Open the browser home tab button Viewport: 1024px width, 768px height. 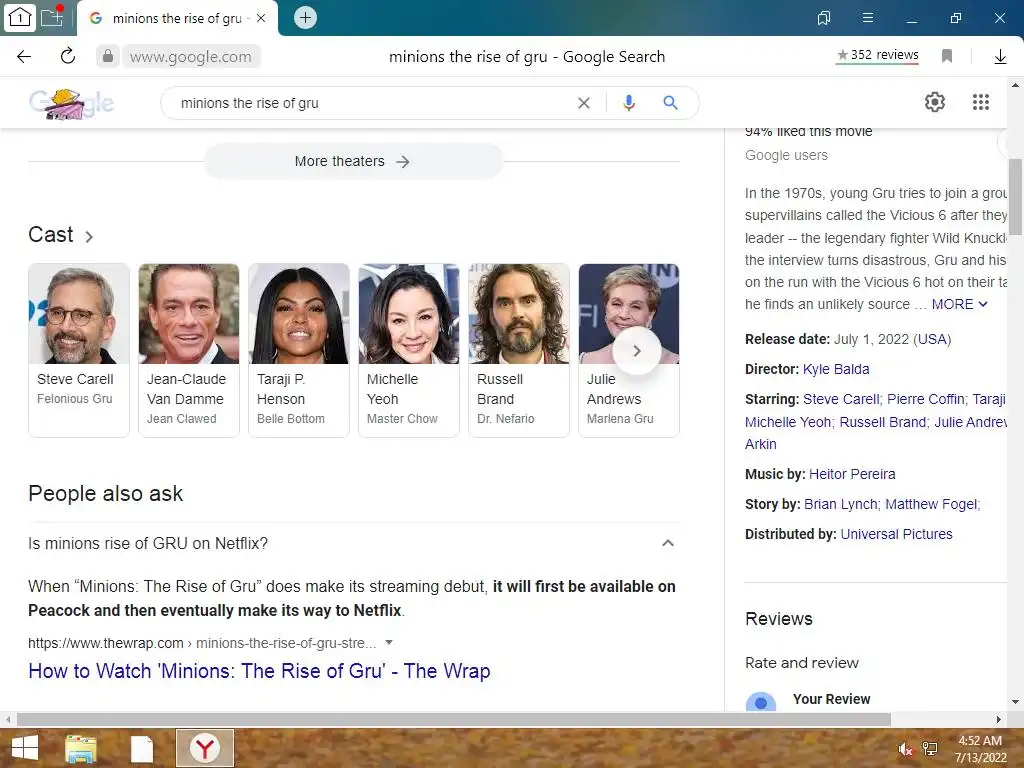[20, 18]
